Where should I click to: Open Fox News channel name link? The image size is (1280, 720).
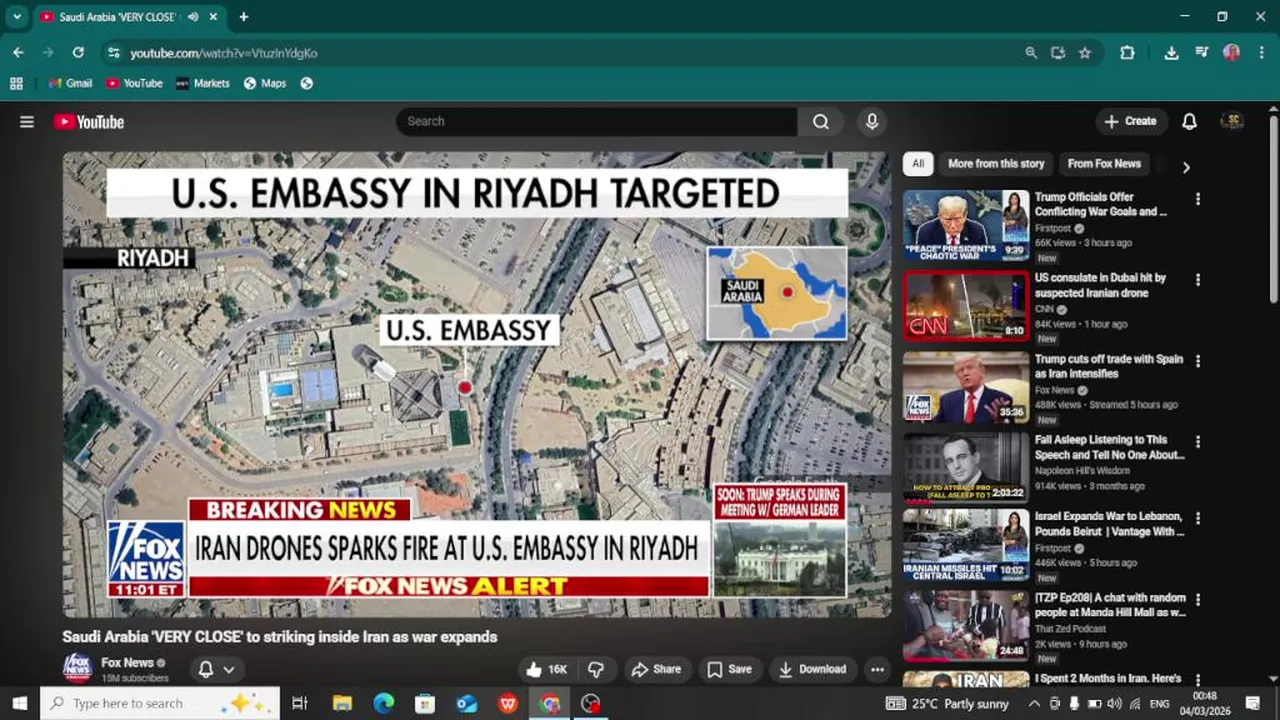point(127,663)
